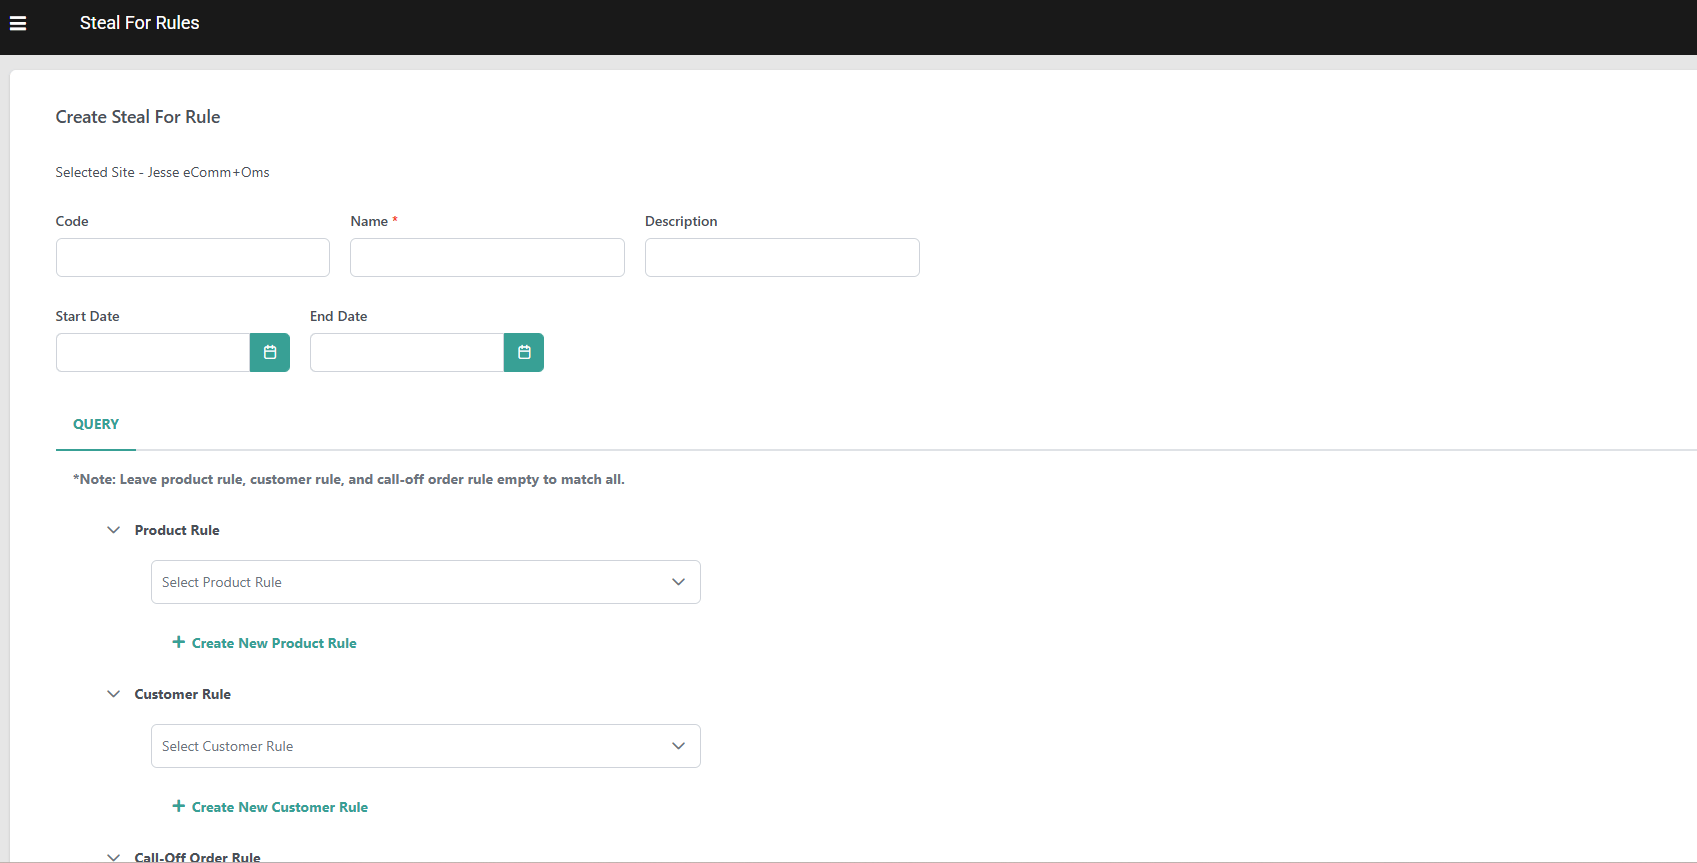The width and height of the screenshot is (1697, 863).
Task: Collapse the Customer Rule section
Action: tap(114, 694)
